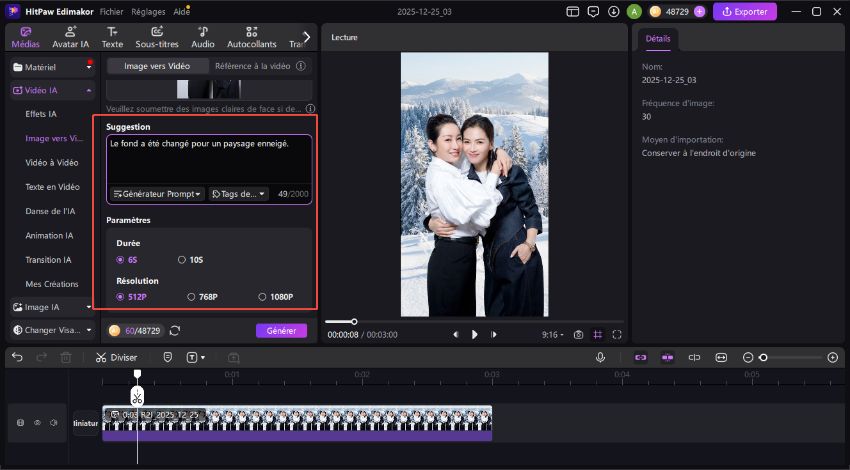Click the Générer button
Screen dimensions: 850x470
pyautogui.click(x=281, y=331)
